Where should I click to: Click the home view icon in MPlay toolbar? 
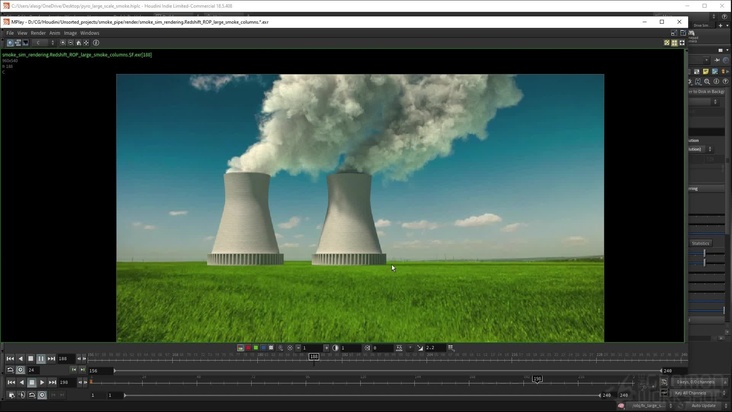coord(78,43)
